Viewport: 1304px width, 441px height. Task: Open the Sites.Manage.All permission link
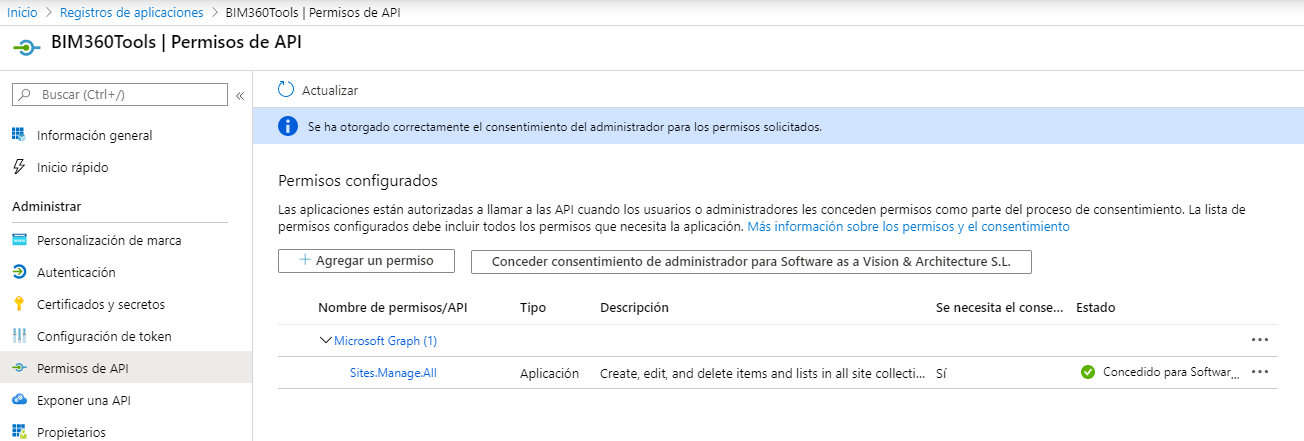[x=393, y=372]
